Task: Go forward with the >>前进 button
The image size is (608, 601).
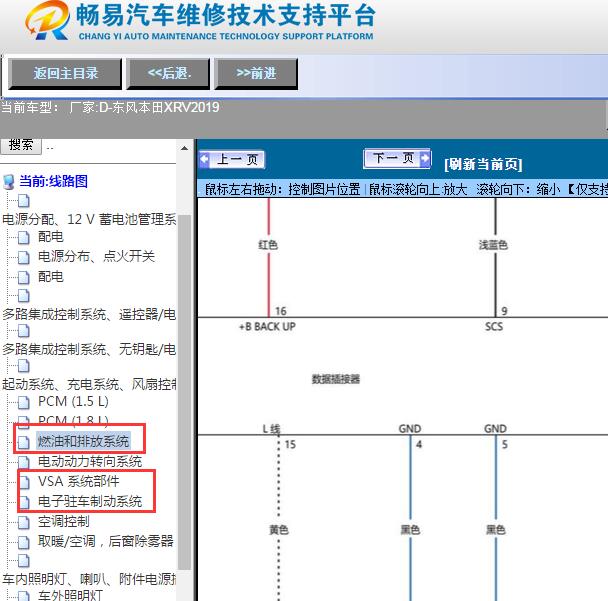Action: (x=256, y=74)
